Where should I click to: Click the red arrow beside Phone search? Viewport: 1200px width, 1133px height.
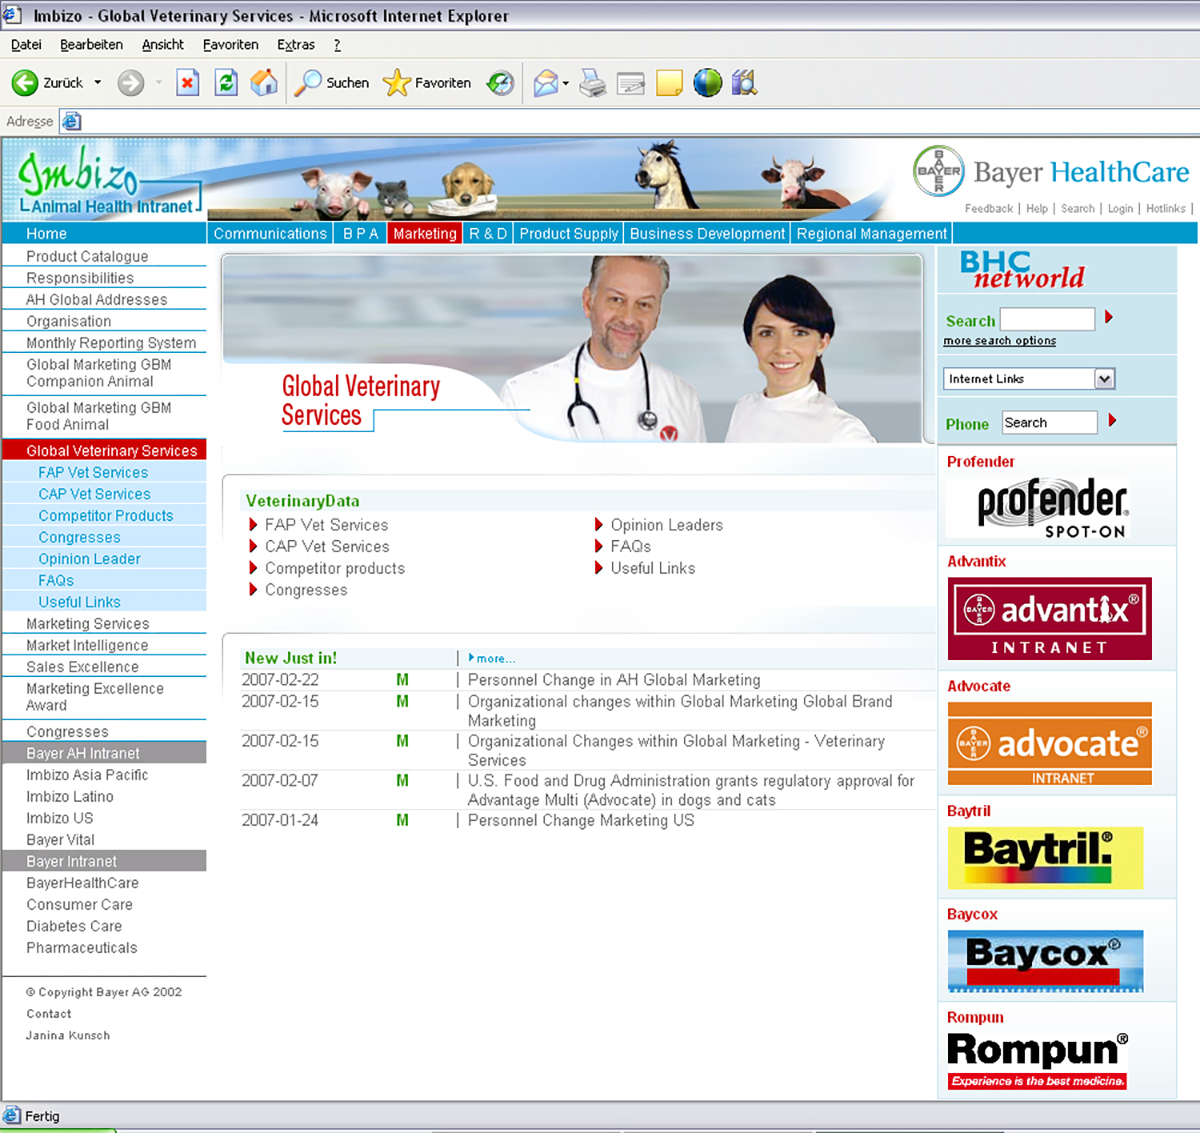1112,421
